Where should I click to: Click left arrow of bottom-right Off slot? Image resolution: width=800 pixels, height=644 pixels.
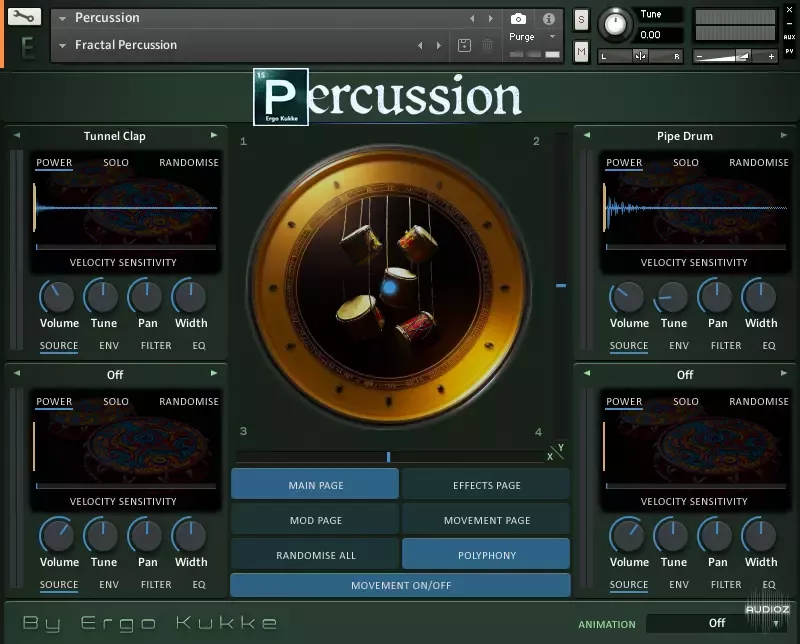[x=587, y=373]
